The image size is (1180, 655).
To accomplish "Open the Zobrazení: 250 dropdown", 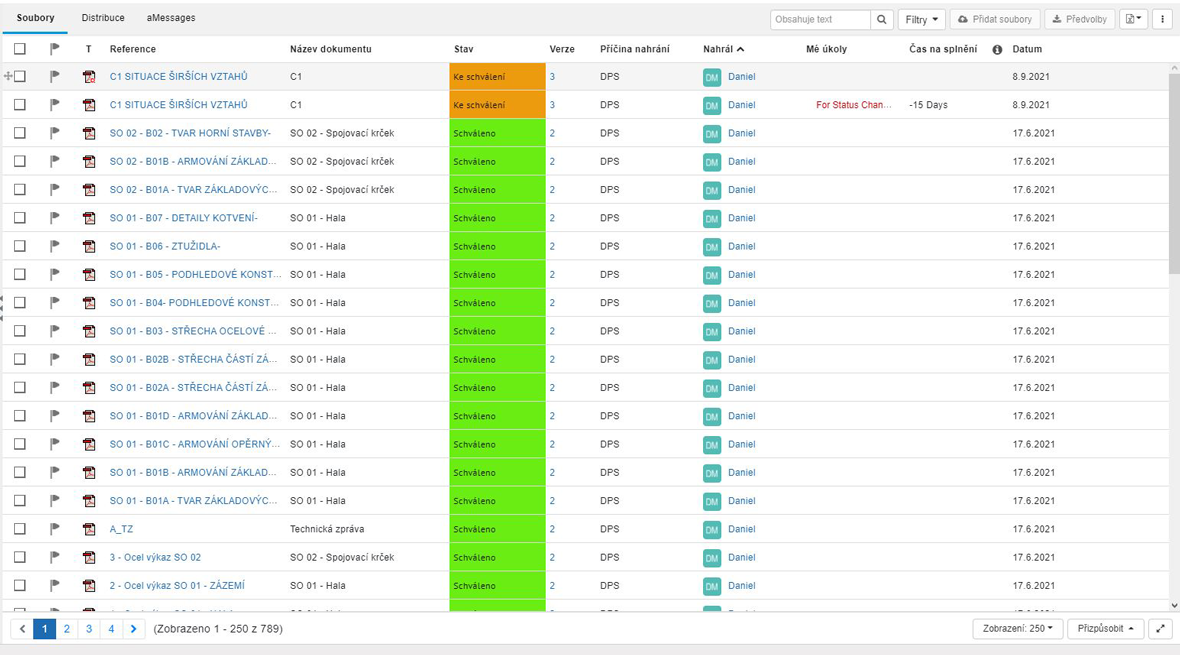I will (x=1017, y=629).
